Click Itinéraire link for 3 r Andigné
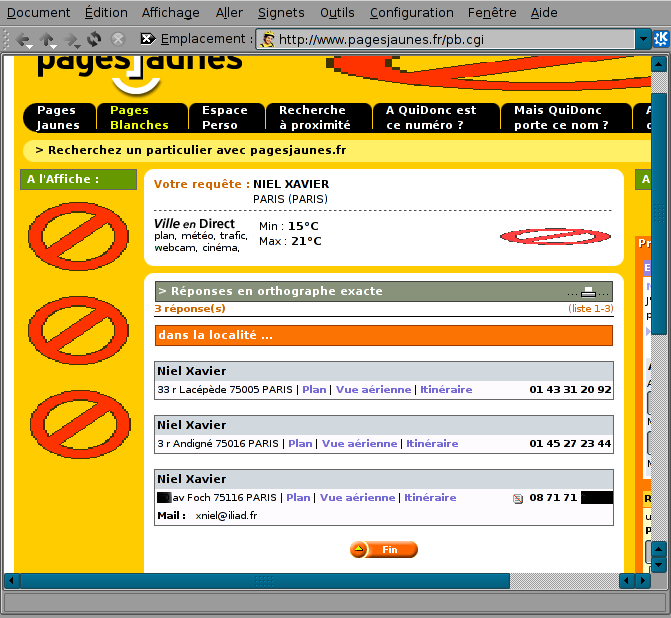The height and width of the screenshot is (618, 671). point(432,444)
